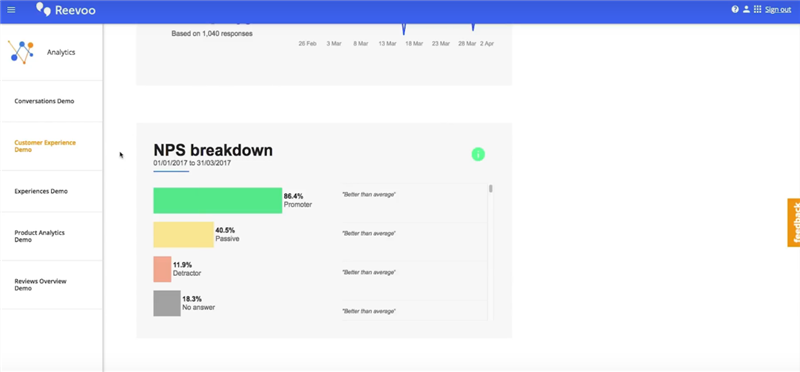Click the Reevoo logo
The height and width of the screenshot is (372, 800).
coord(65,10)
